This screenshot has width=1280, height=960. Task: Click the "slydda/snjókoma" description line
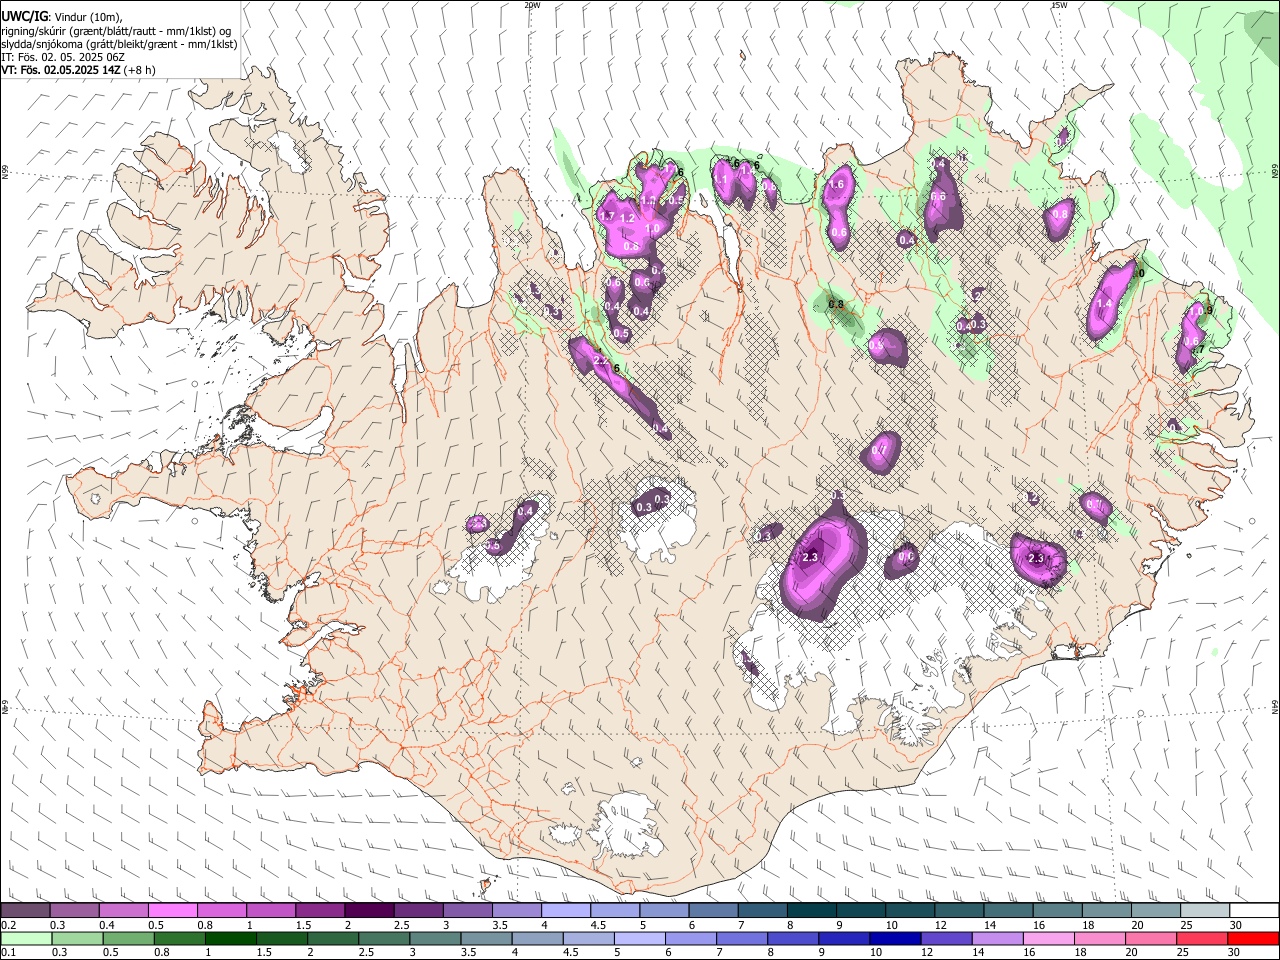119,44
